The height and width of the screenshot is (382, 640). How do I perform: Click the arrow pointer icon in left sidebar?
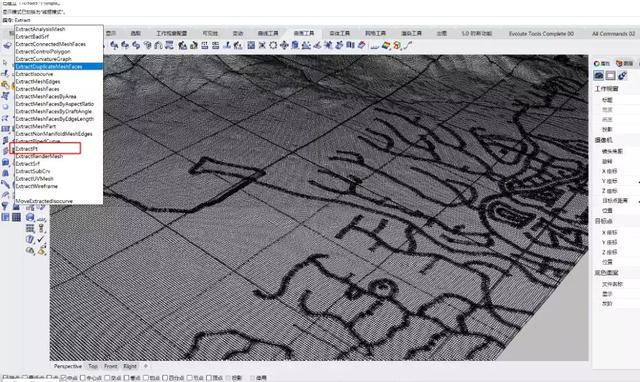click(5, 62)
